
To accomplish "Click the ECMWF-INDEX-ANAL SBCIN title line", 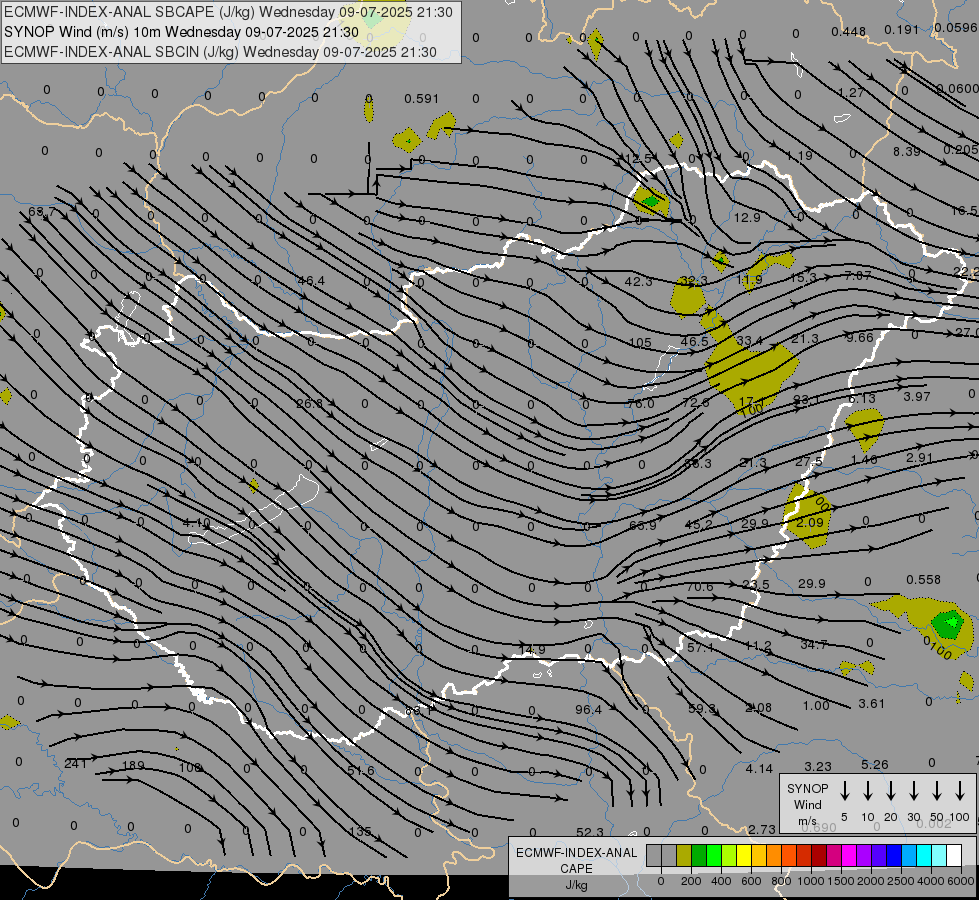I will 220,52.
